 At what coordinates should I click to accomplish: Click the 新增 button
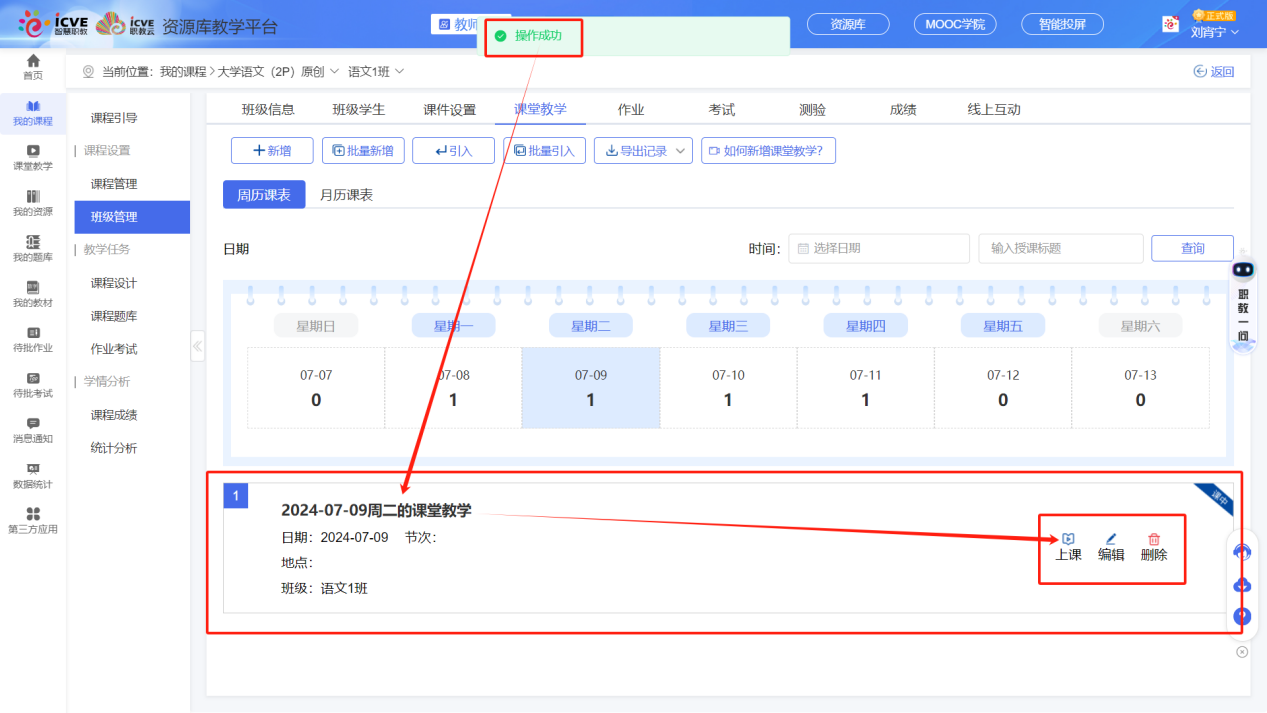click(x=272, y=150)
